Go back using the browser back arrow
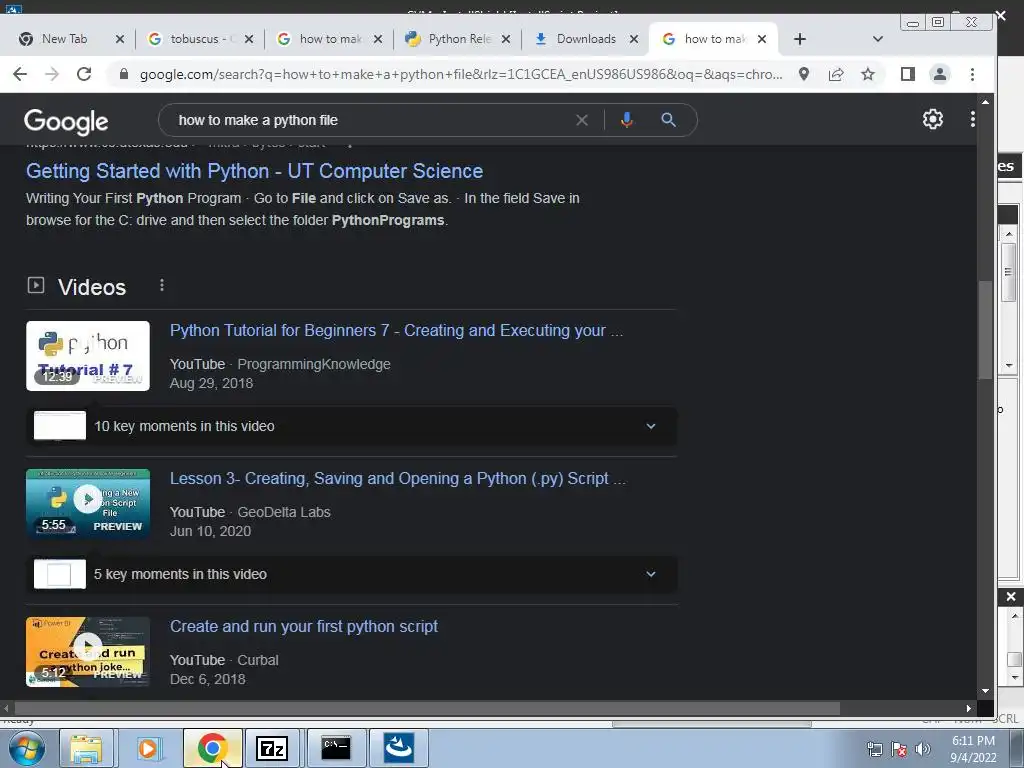 pos(20,74)
